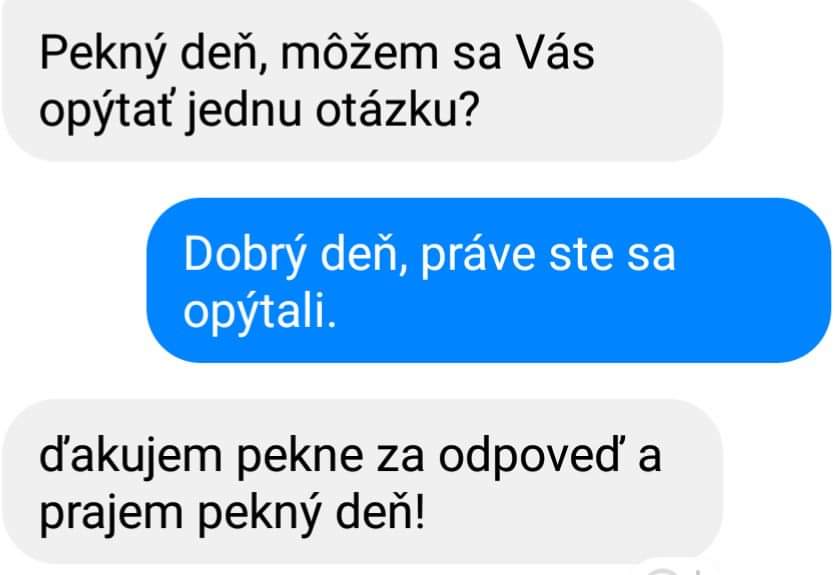Tap 'deň,' in the blue reply bubble
Image resolution: width=835 pixels, height=575 pixels.
[364, 256]
